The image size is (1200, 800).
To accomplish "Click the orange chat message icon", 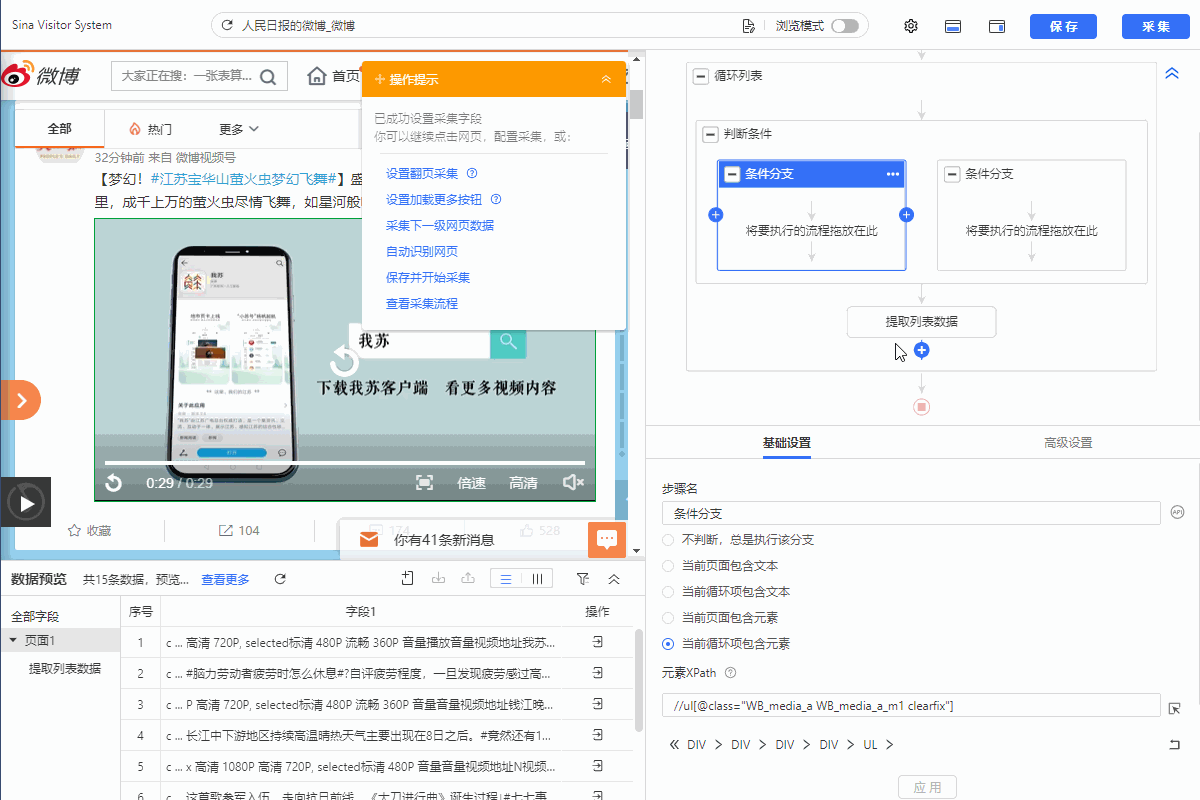I will (x=606, y=540).
